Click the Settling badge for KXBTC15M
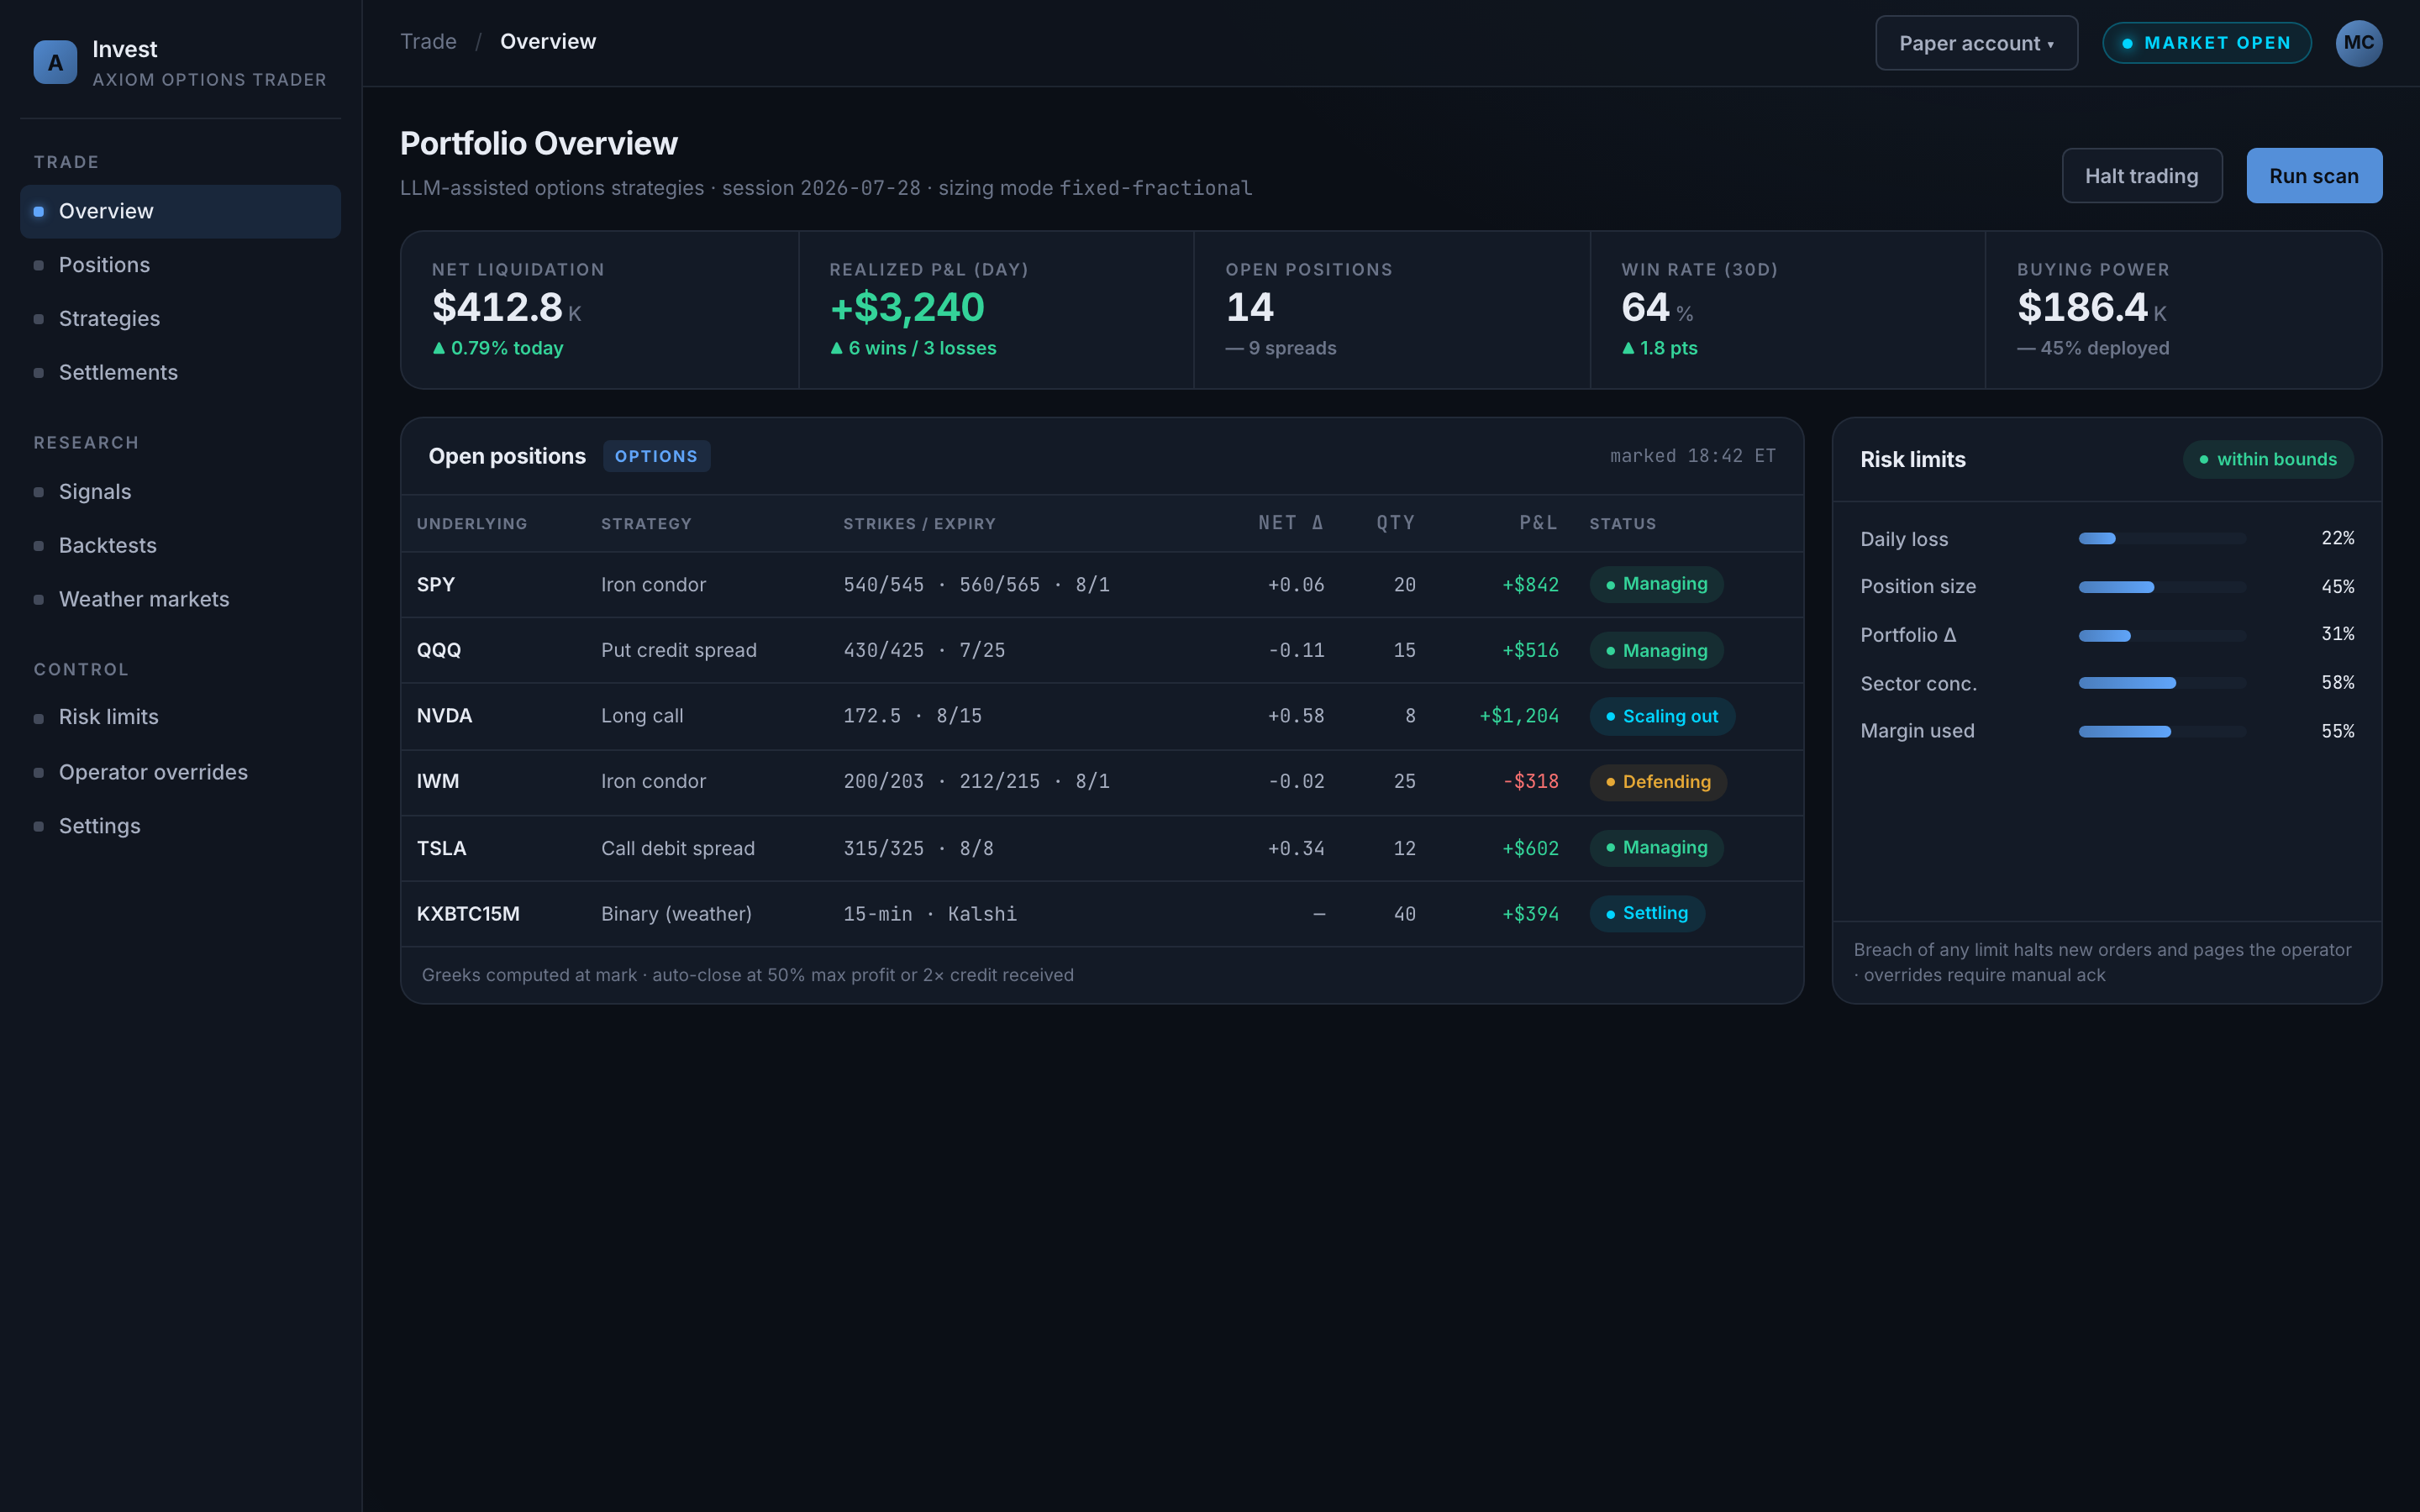This screenshot has height=1512, width=2420. pyautogui.click(x=1646, y=913)
